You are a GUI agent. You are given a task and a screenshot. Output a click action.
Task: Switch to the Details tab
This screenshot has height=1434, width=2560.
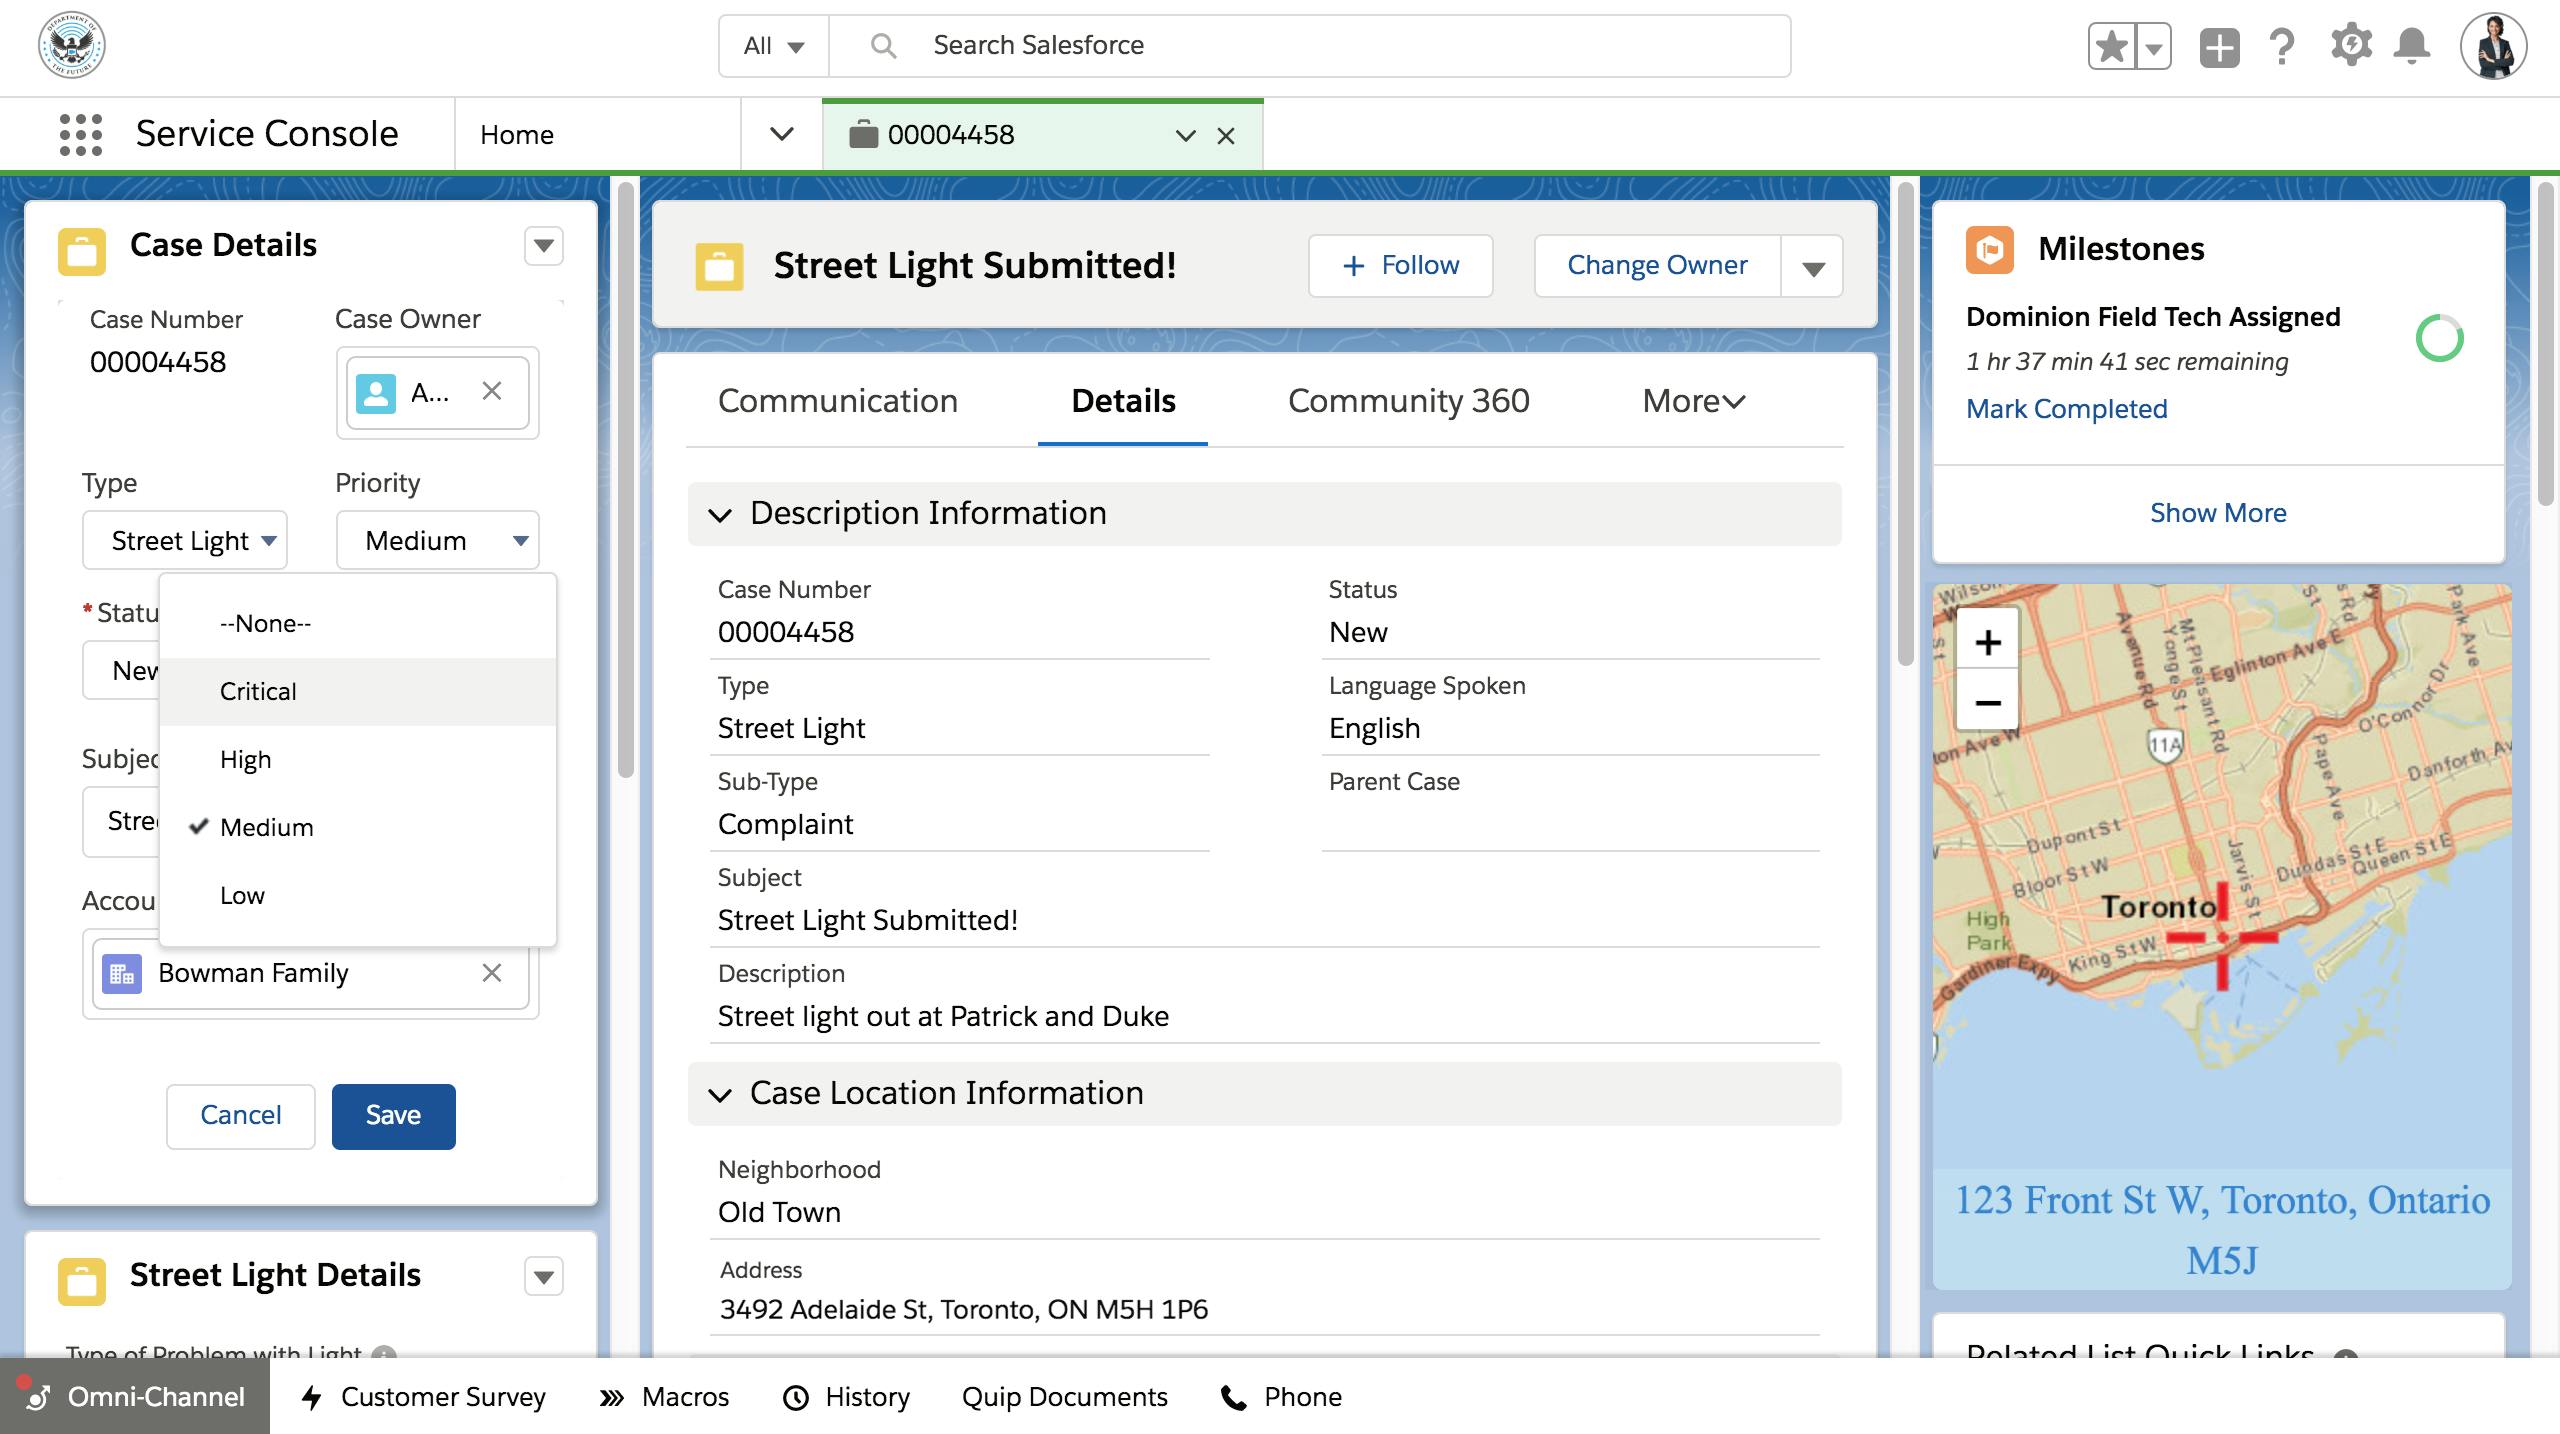[x=1123, y=402]
